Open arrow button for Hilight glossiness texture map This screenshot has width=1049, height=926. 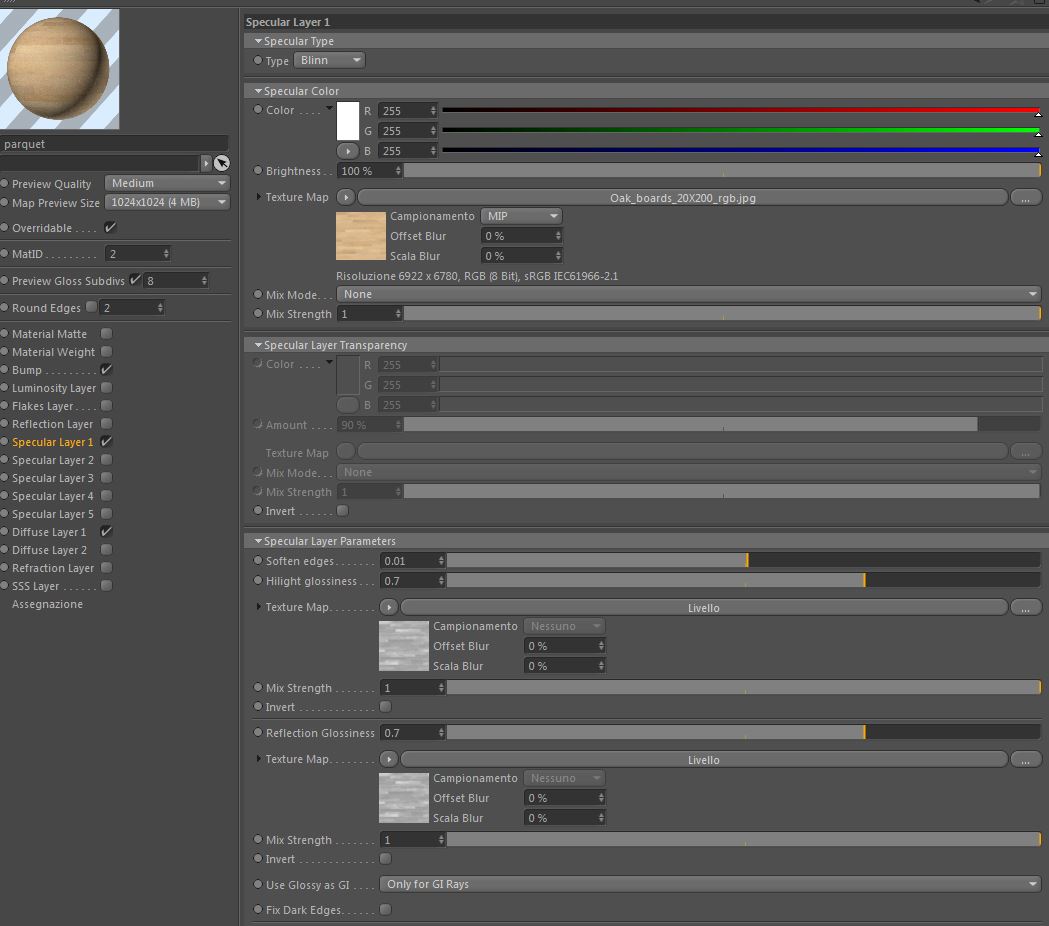click(x=389, y=608)
